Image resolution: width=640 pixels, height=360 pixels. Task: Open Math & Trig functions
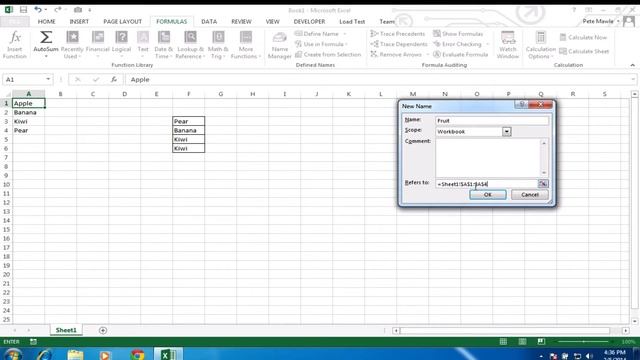(x=218, y=44)
